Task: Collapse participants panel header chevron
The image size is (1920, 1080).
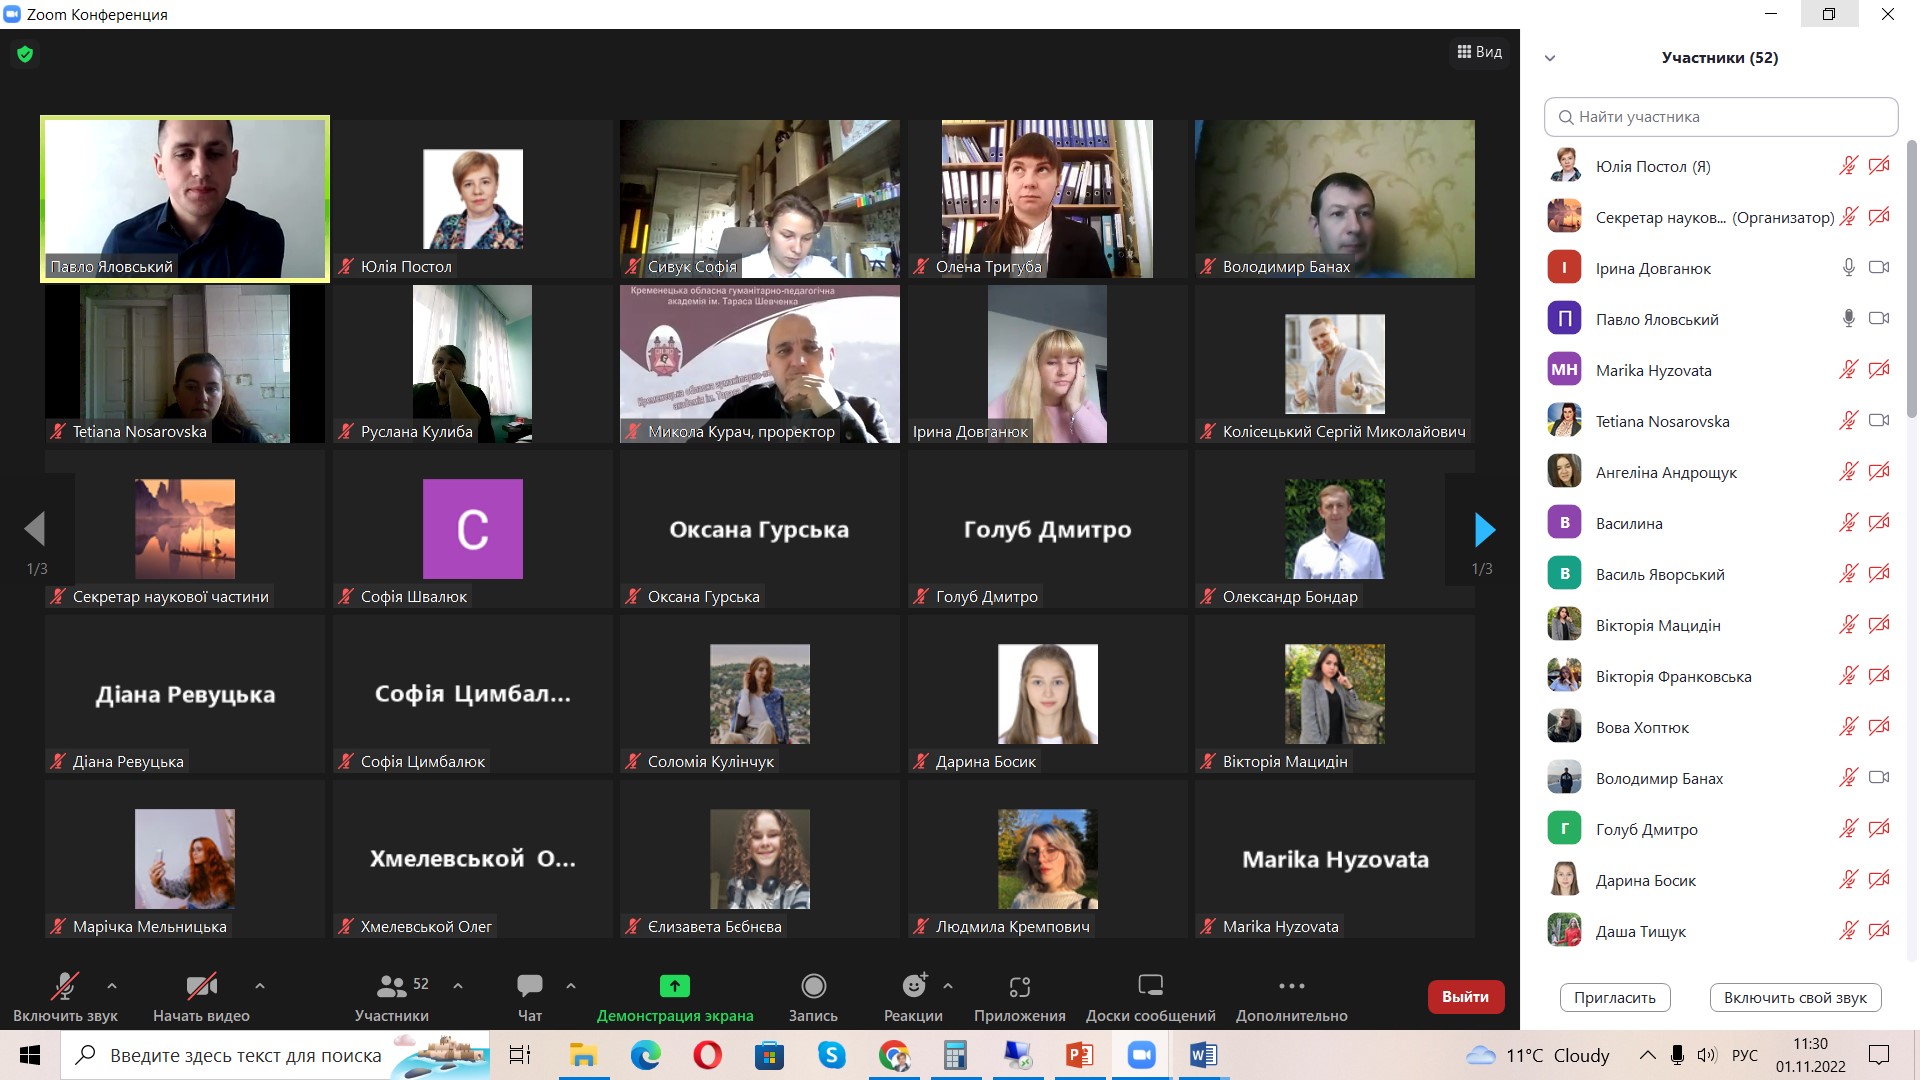Action: coord(1550,58)
